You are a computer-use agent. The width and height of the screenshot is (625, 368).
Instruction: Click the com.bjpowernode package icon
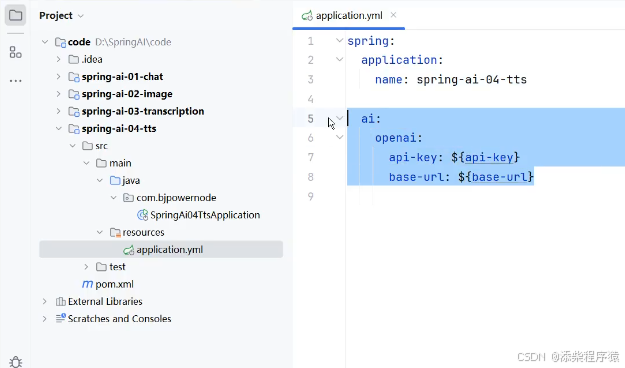coord(128,198)
